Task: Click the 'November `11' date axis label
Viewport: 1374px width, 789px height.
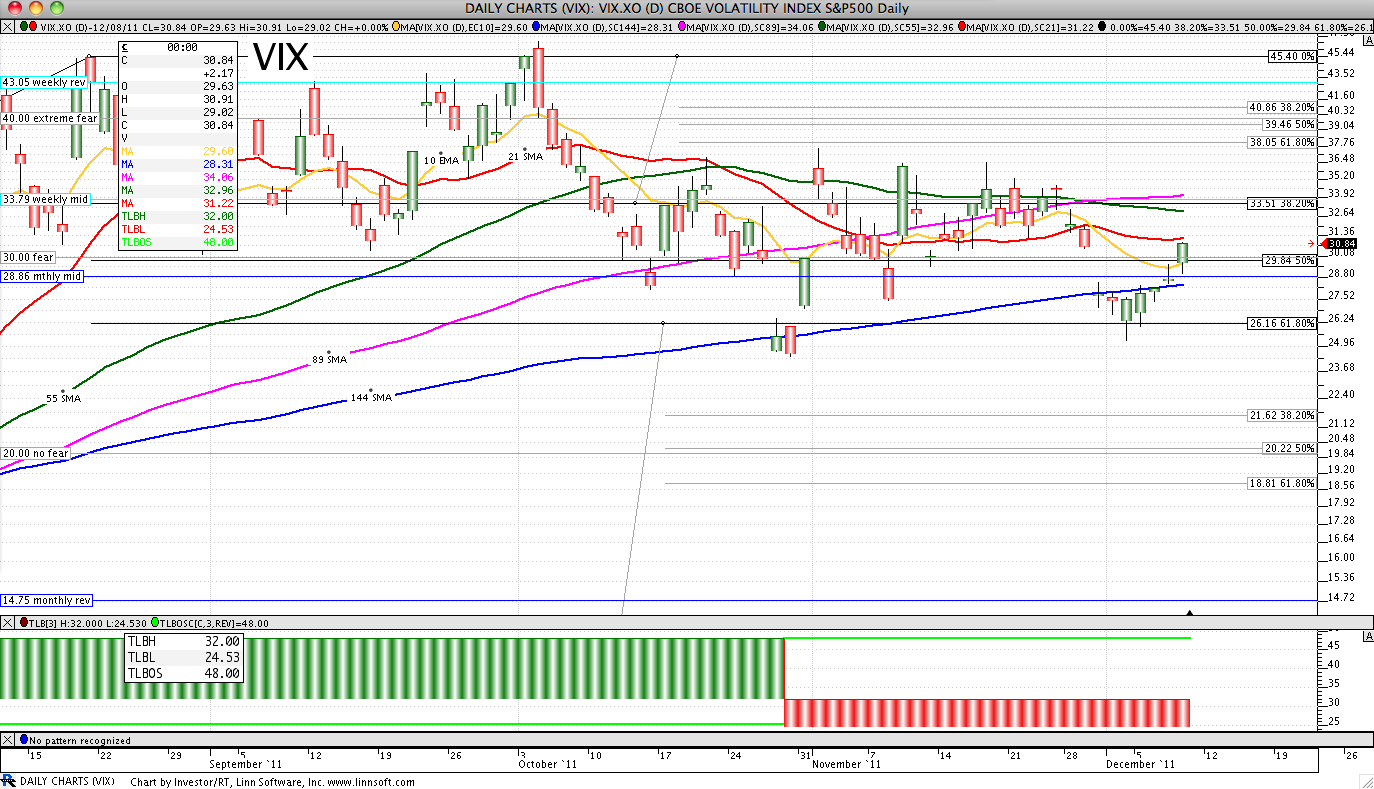Action: tap(847, 763)
